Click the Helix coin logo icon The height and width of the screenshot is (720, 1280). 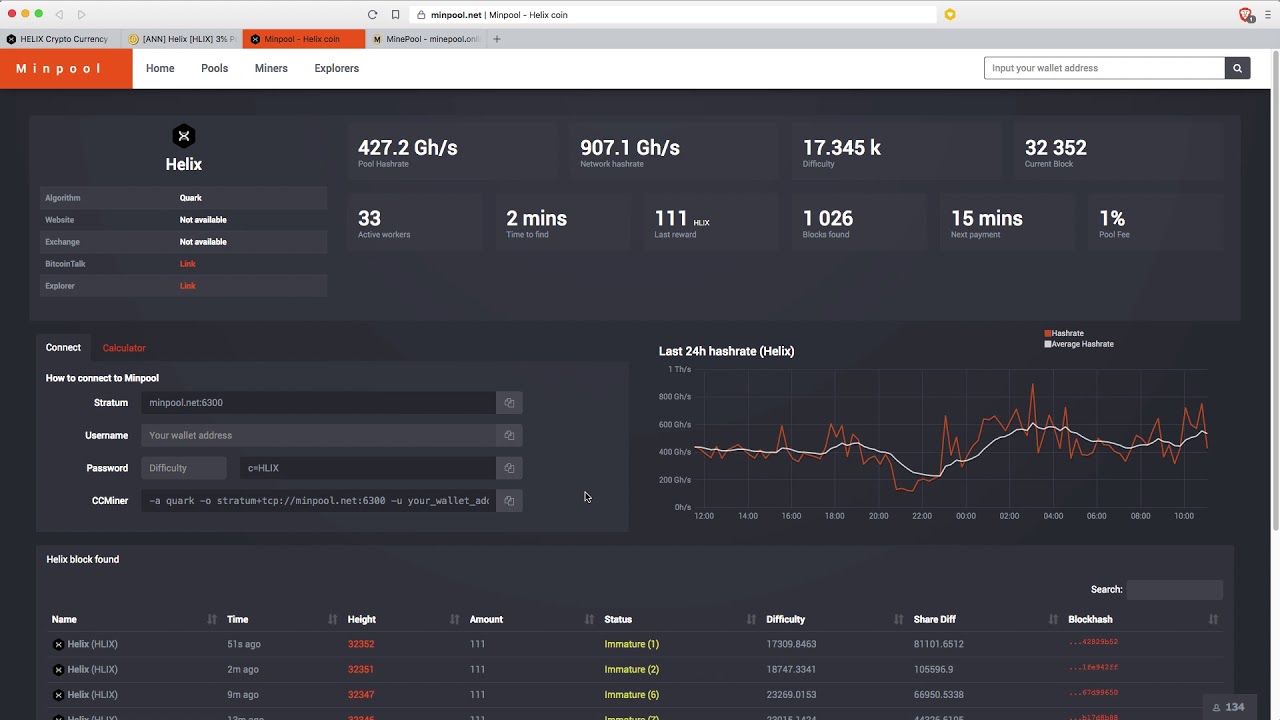[183, 136]
